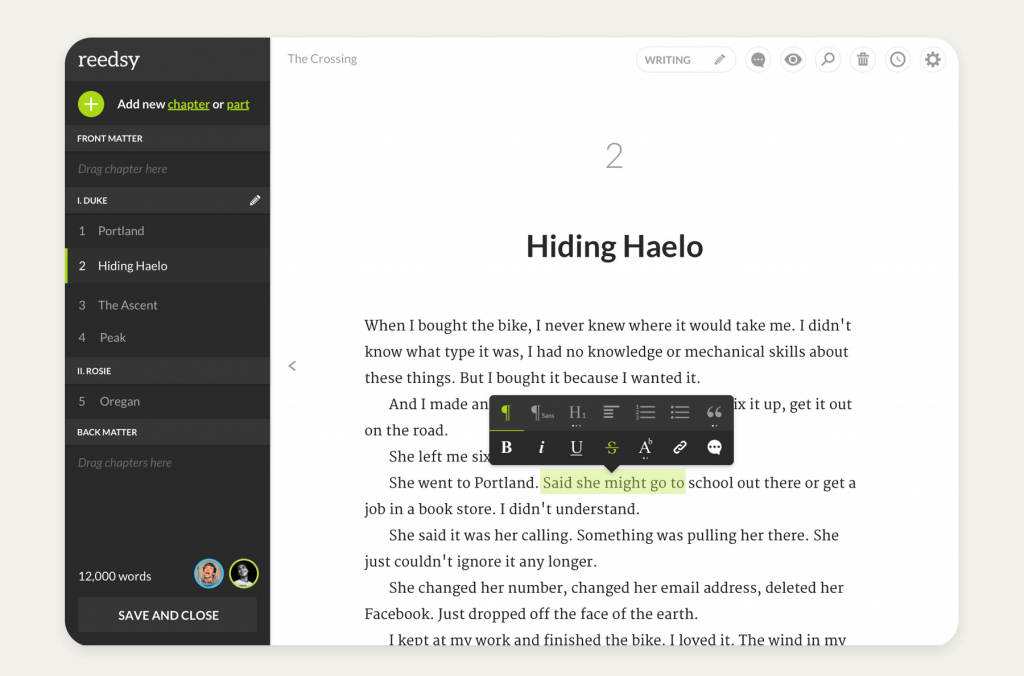Click the WRITING mode field
This screenshot has width=1024, height=676.
pos(685,60)
